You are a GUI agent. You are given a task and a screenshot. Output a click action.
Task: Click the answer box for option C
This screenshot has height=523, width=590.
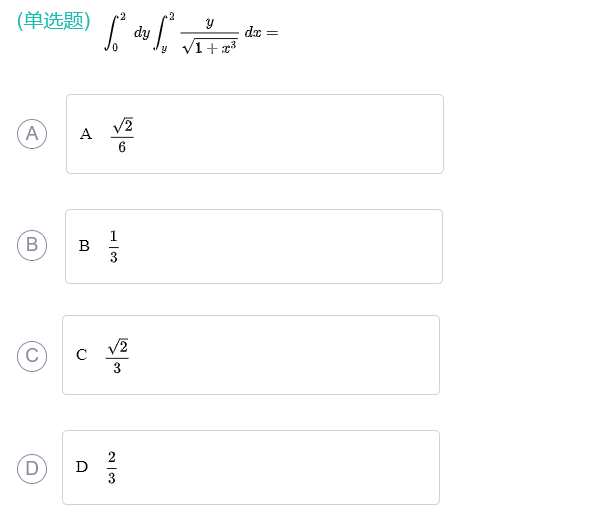pyautogui.click(x=251, y=355)
